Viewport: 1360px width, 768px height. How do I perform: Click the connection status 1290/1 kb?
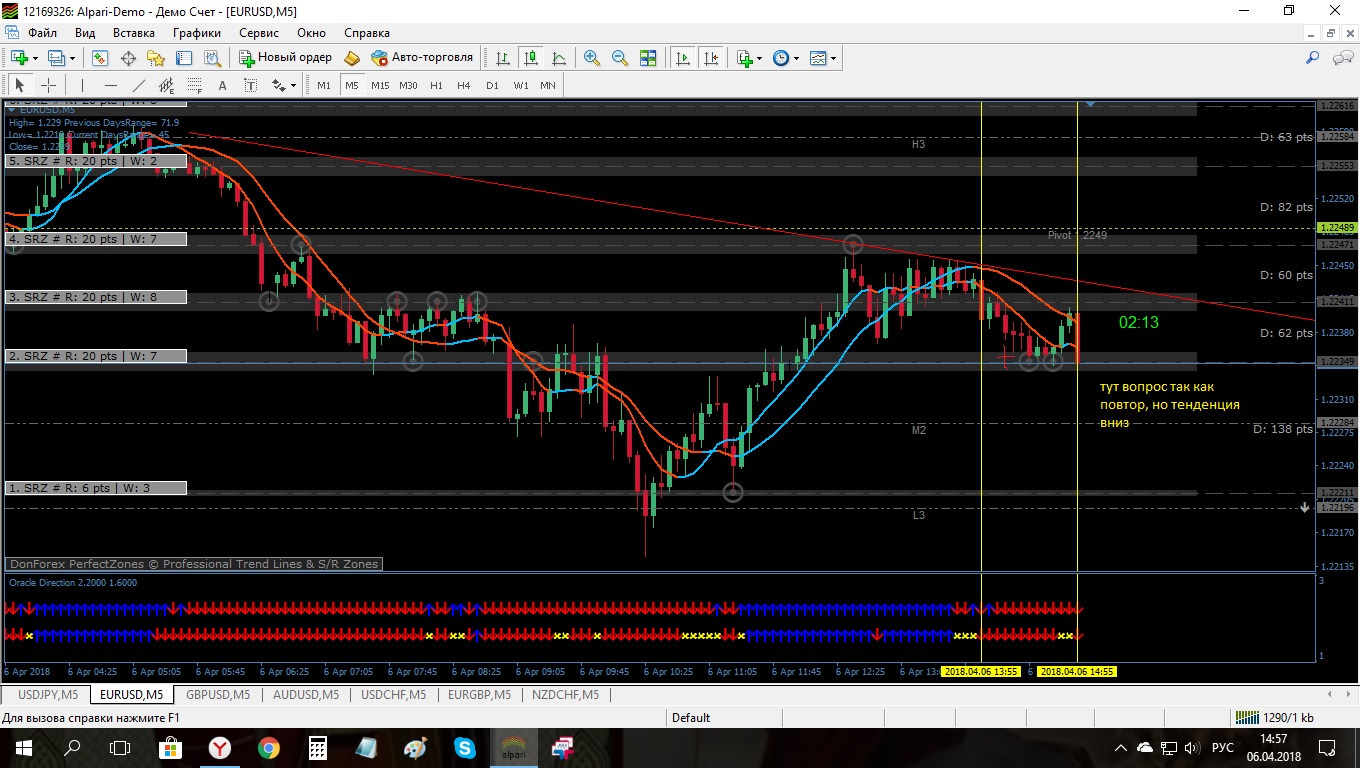click(x=1275, y=717)
